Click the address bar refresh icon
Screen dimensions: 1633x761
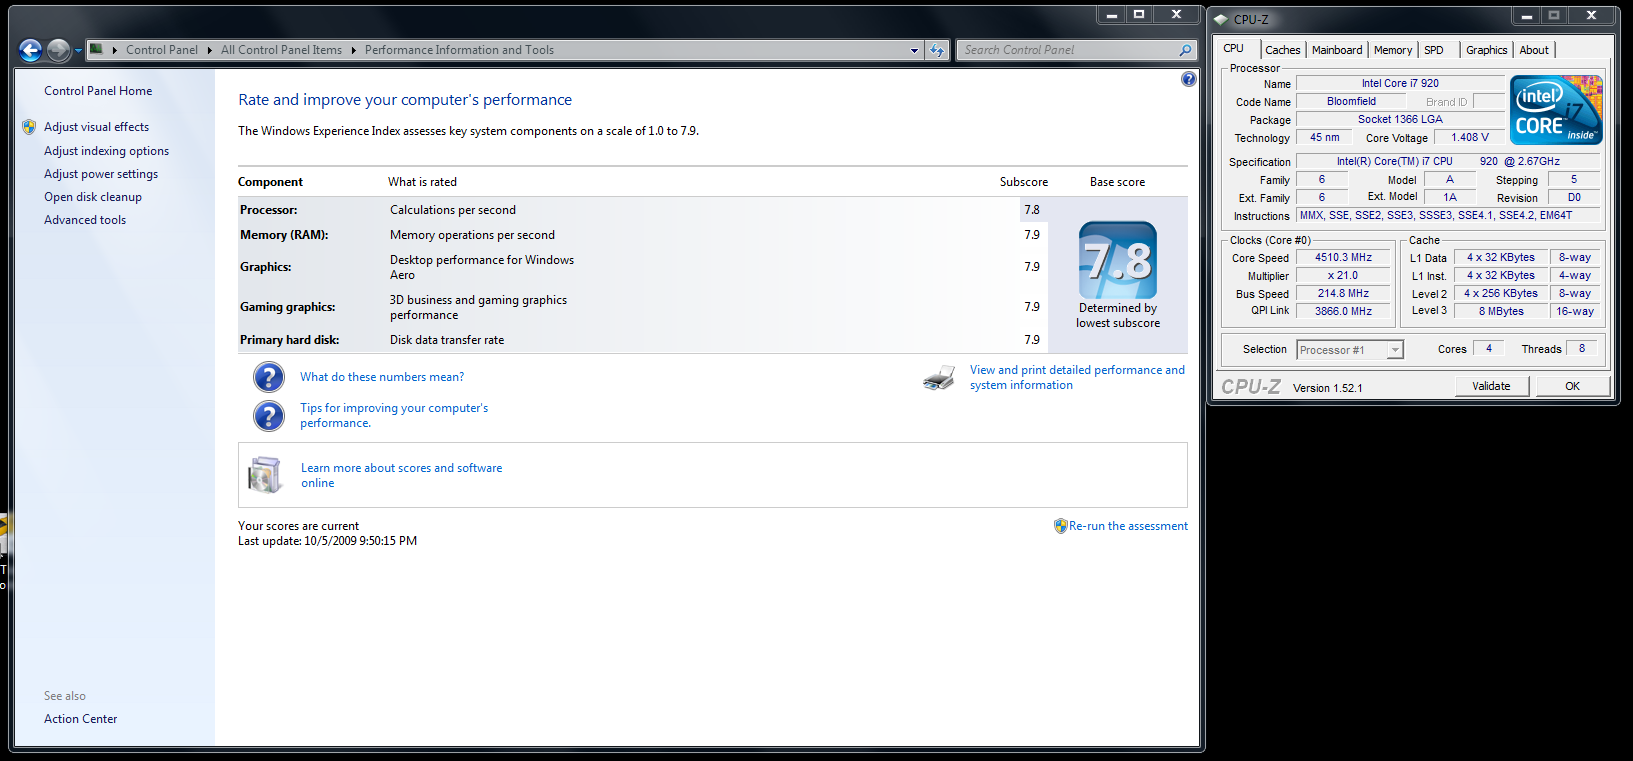pos(937,50)
